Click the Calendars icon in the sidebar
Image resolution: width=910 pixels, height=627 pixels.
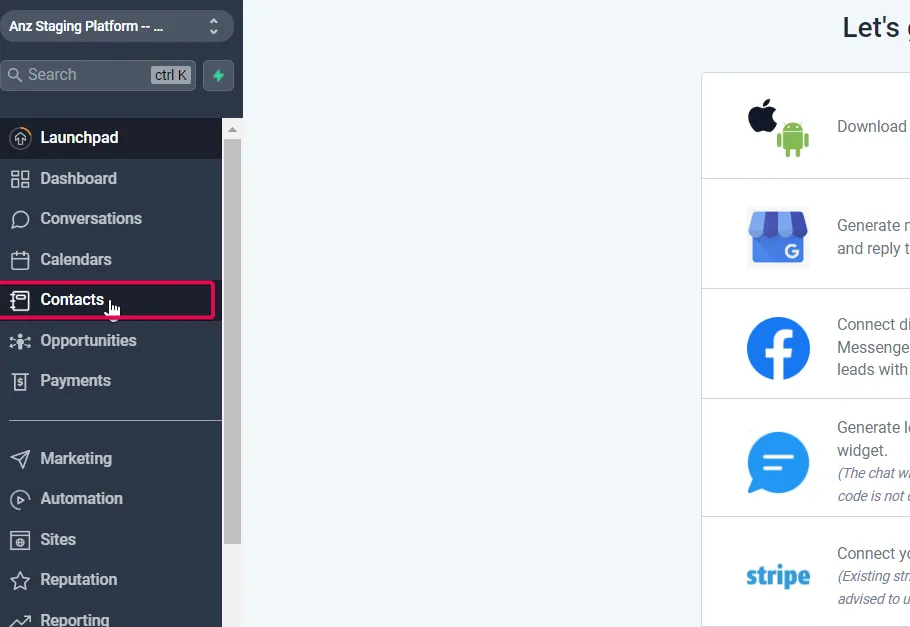(x=20, y=260)
